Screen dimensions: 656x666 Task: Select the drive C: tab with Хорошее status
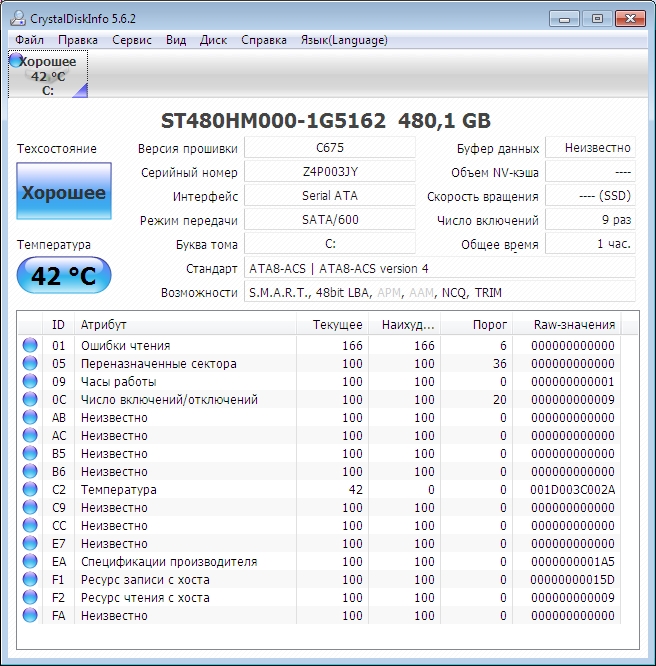48,75
